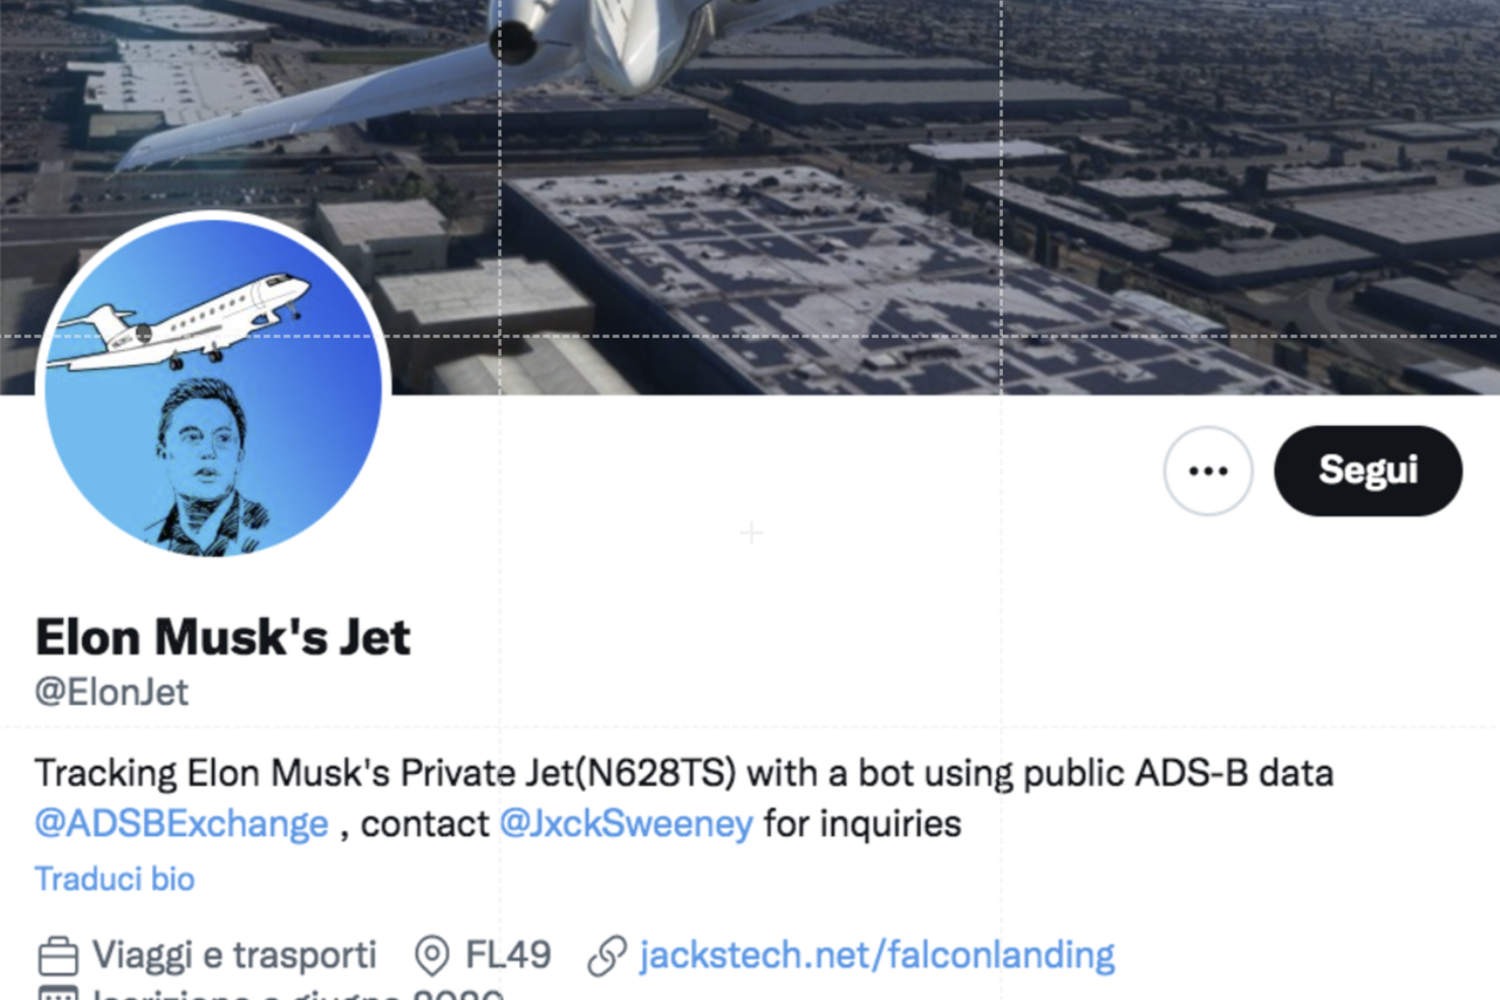Translate the bio via Traduci bio
Viewport: 1500px width, 1000px height.
coord(114,878)
